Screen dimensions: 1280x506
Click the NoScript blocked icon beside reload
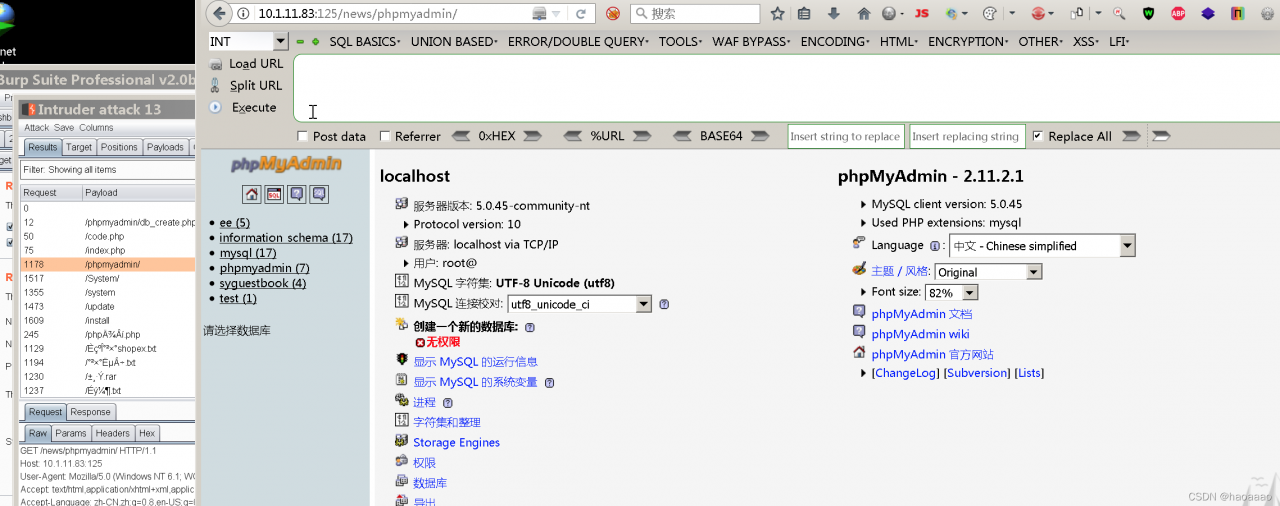(x=612, y=14)
